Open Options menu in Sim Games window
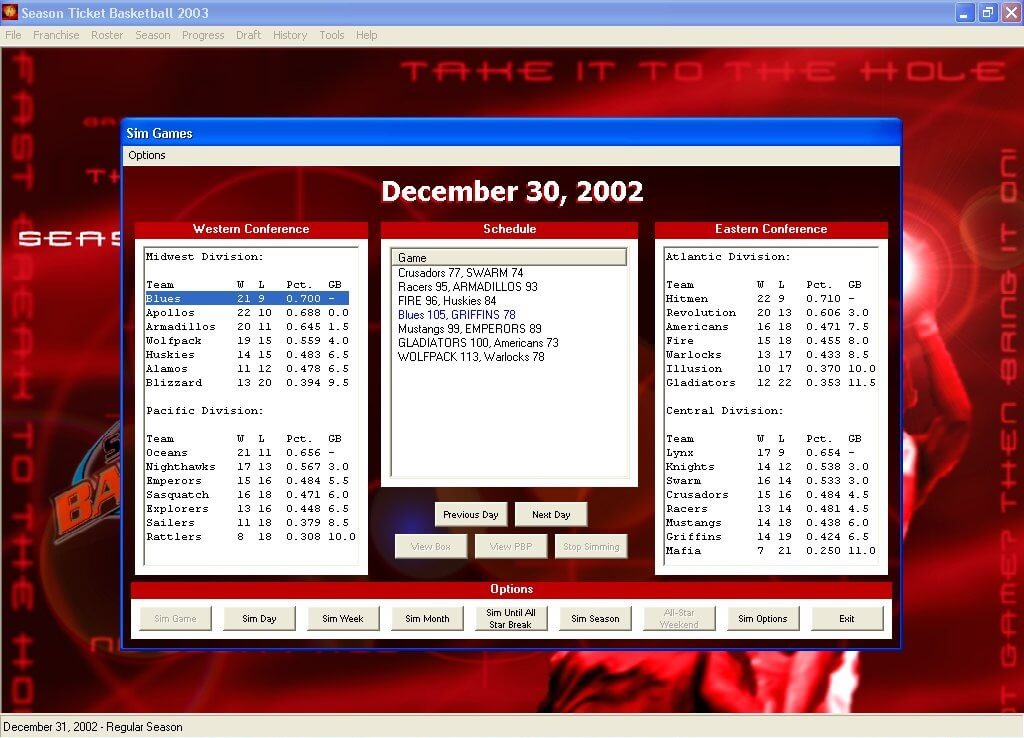This screenshot has width=1024, height=738. 147,155
